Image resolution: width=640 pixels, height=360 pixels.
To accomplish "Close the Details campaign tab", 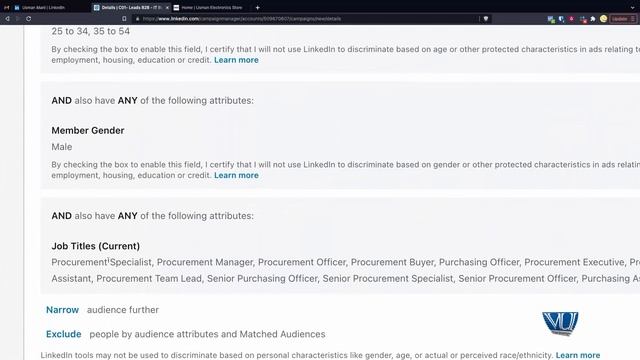I will (167, 8).
